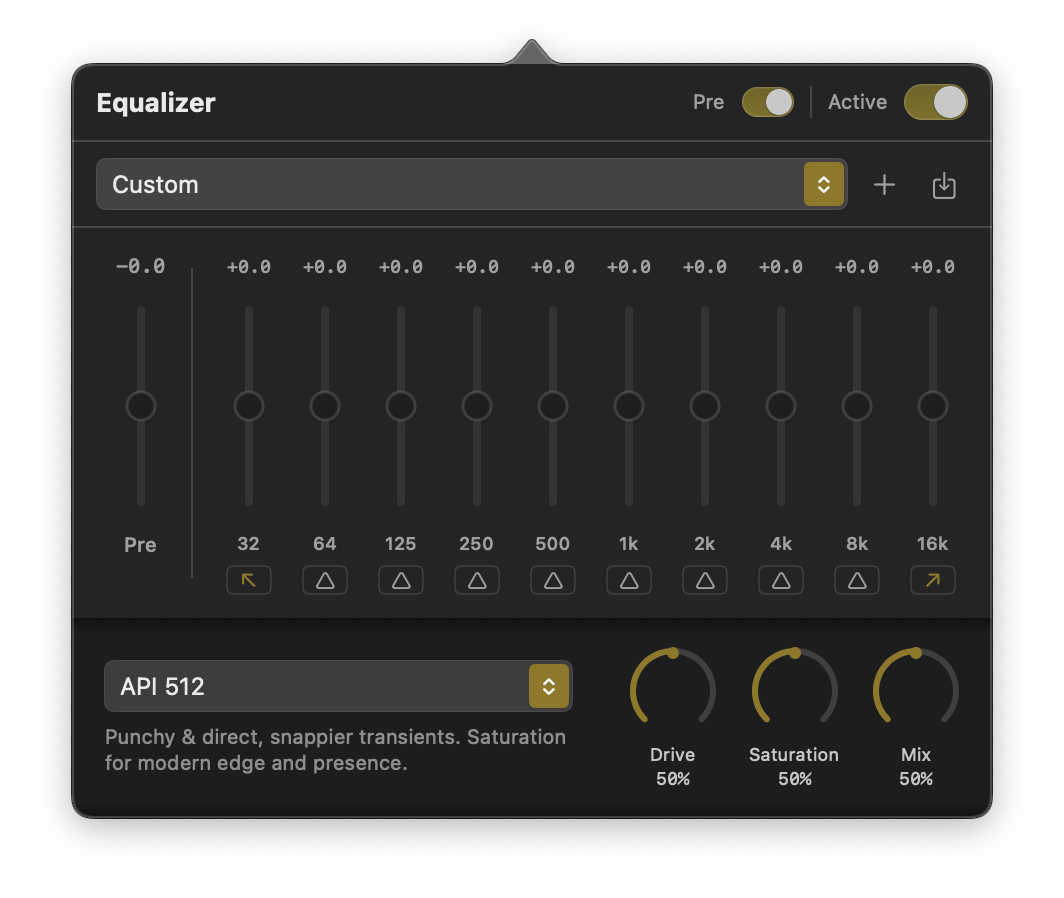1064x898 pixels.
Task: Select the low shelf filter icon under 32
Action: tap(249, 580)
